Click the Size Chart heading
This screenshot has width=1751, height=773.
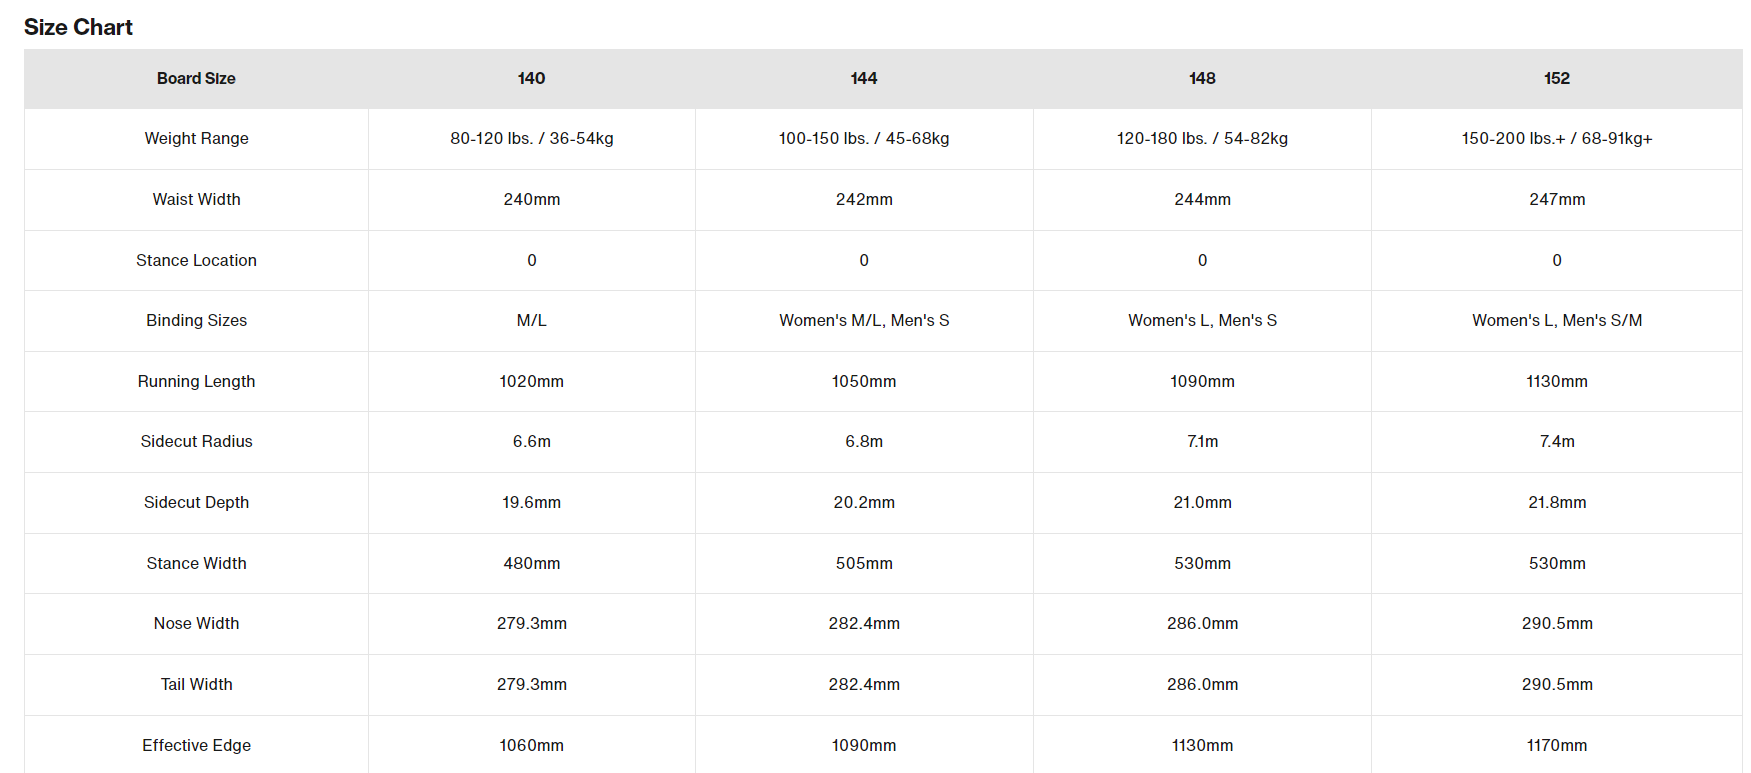point(78,27)
